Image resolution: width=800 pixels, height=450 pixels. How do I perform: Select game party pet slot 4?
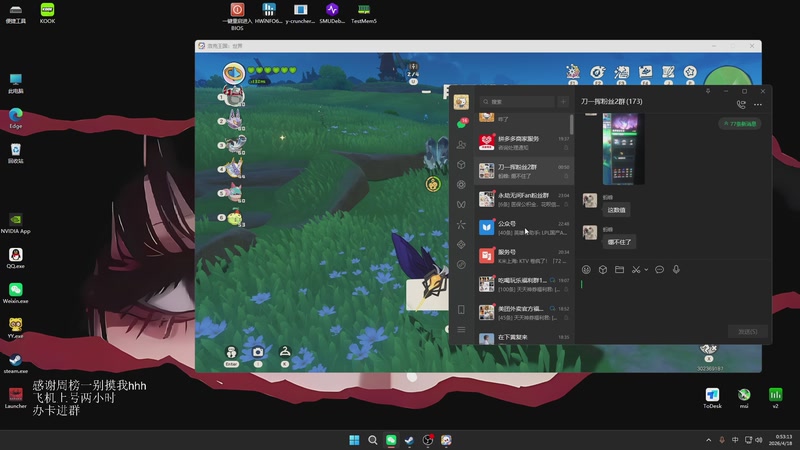click(x=235, y=168)
